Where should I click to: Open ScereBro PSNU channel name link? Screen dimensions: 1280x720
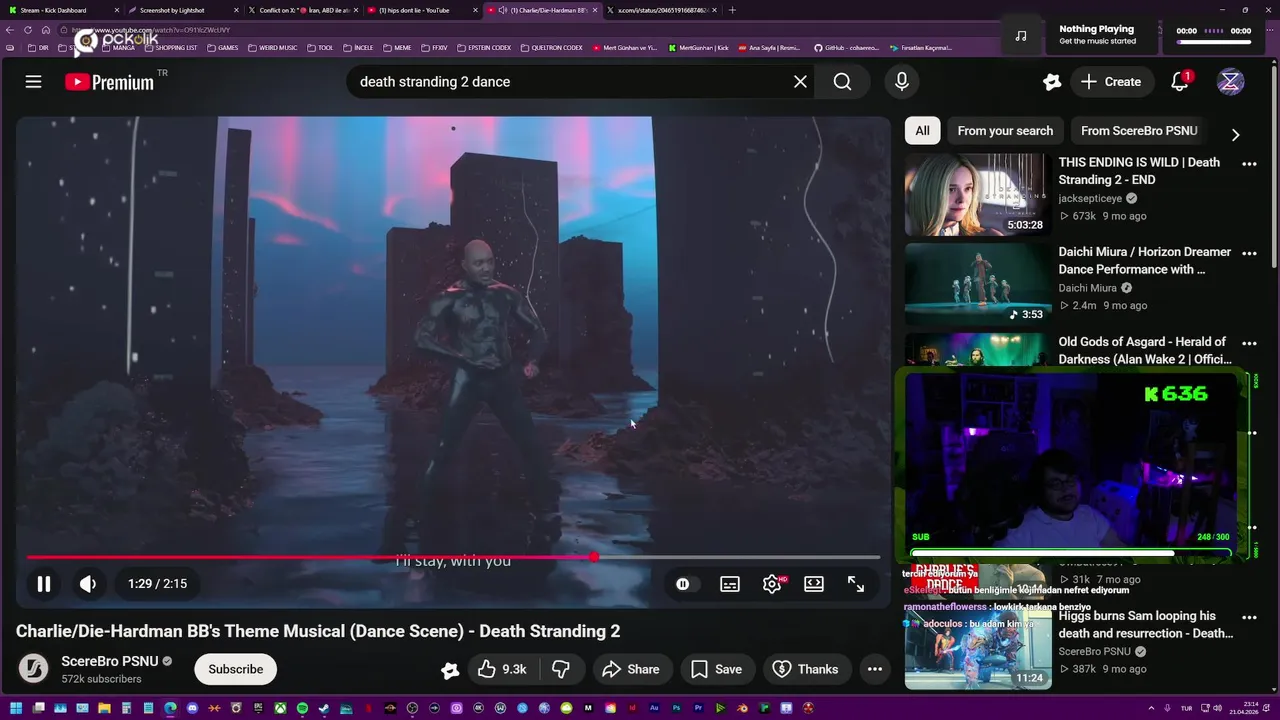pyautogui.click(x=109, y=661)
